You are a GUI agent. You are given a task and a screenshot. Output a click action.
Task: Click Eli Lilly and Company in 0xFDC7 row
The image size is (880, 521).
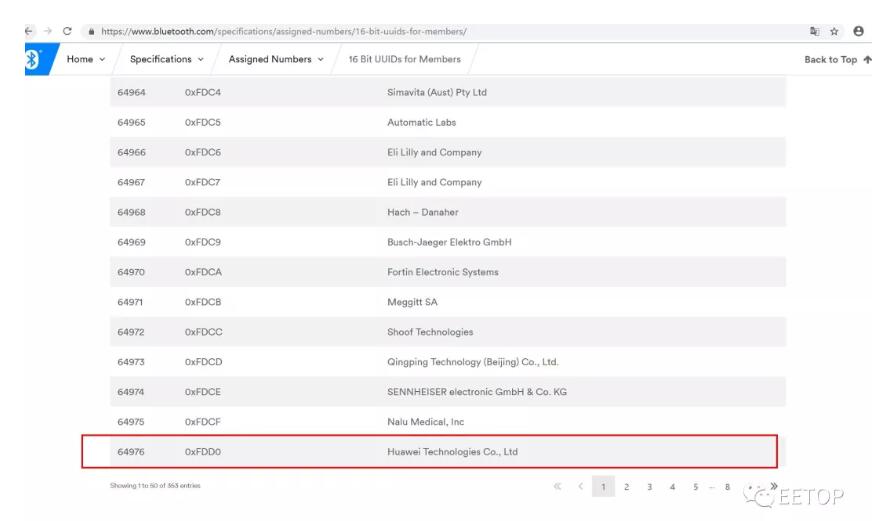434,182
